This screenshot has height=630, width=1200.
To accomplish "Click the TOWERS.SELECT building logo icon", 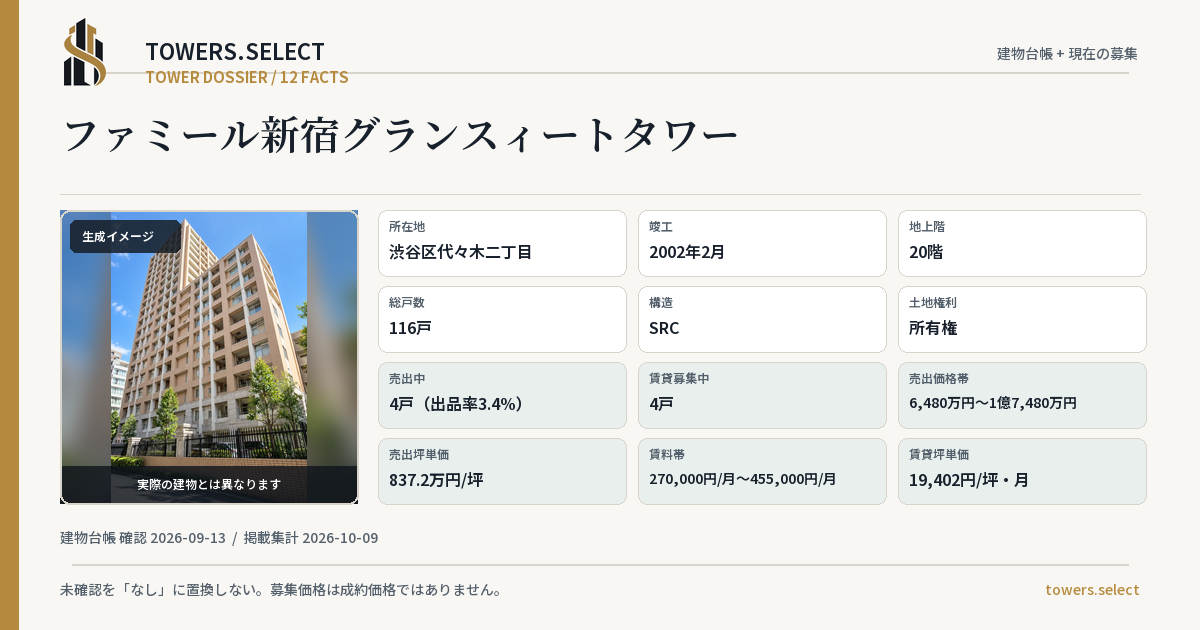I will point(85,52).
